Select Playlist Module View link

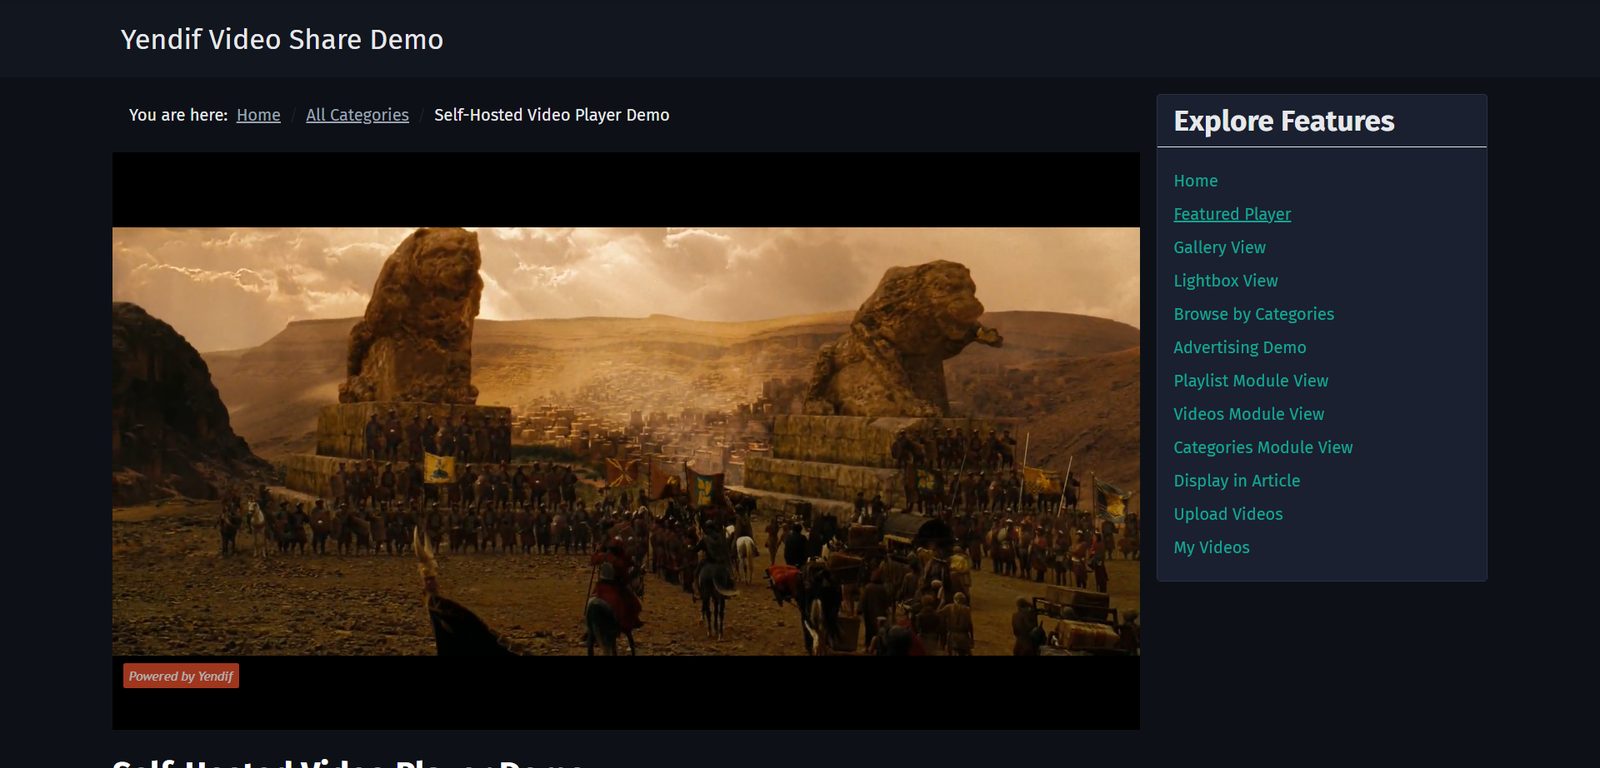(1251, 381)
